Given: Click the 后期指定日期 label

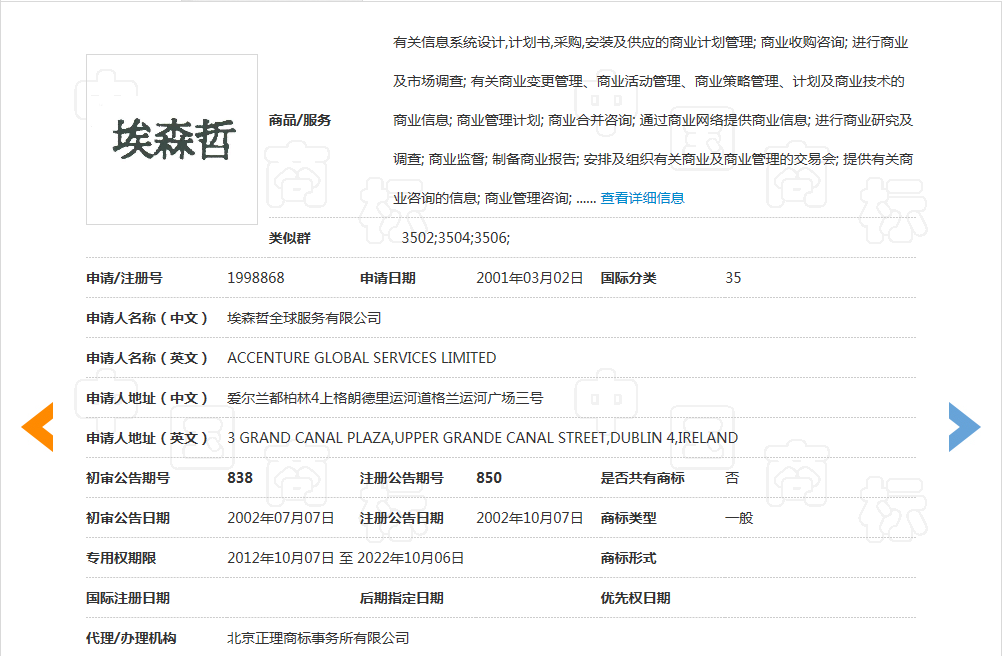Looking at the screenshot, I should tap(402, 598).
